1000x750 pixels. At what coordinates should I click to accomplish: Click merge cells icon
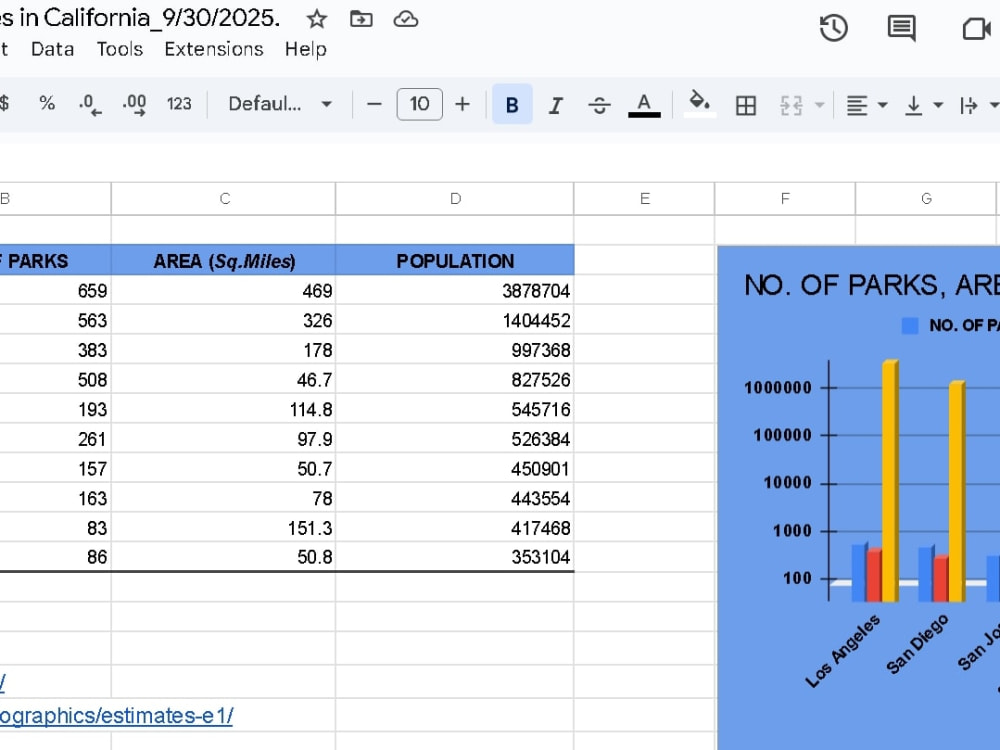point(791,105)
